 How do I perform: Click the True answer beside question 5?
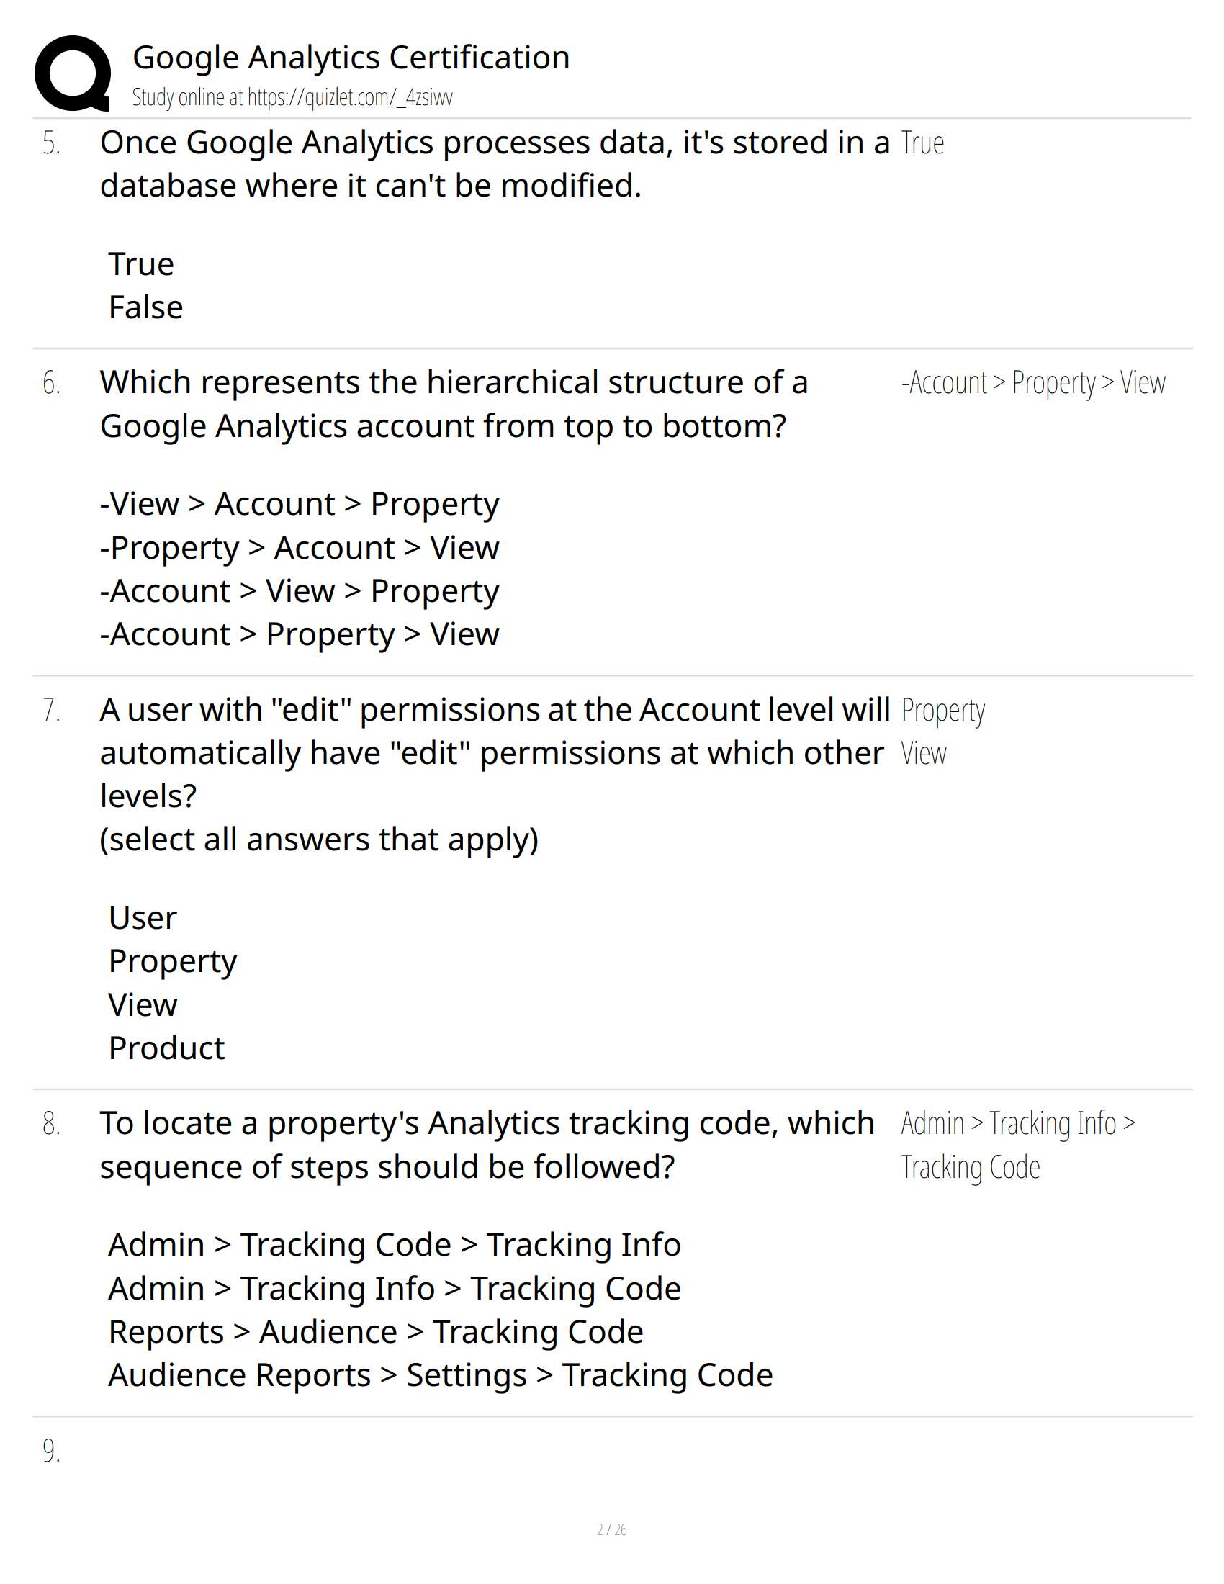922,143
